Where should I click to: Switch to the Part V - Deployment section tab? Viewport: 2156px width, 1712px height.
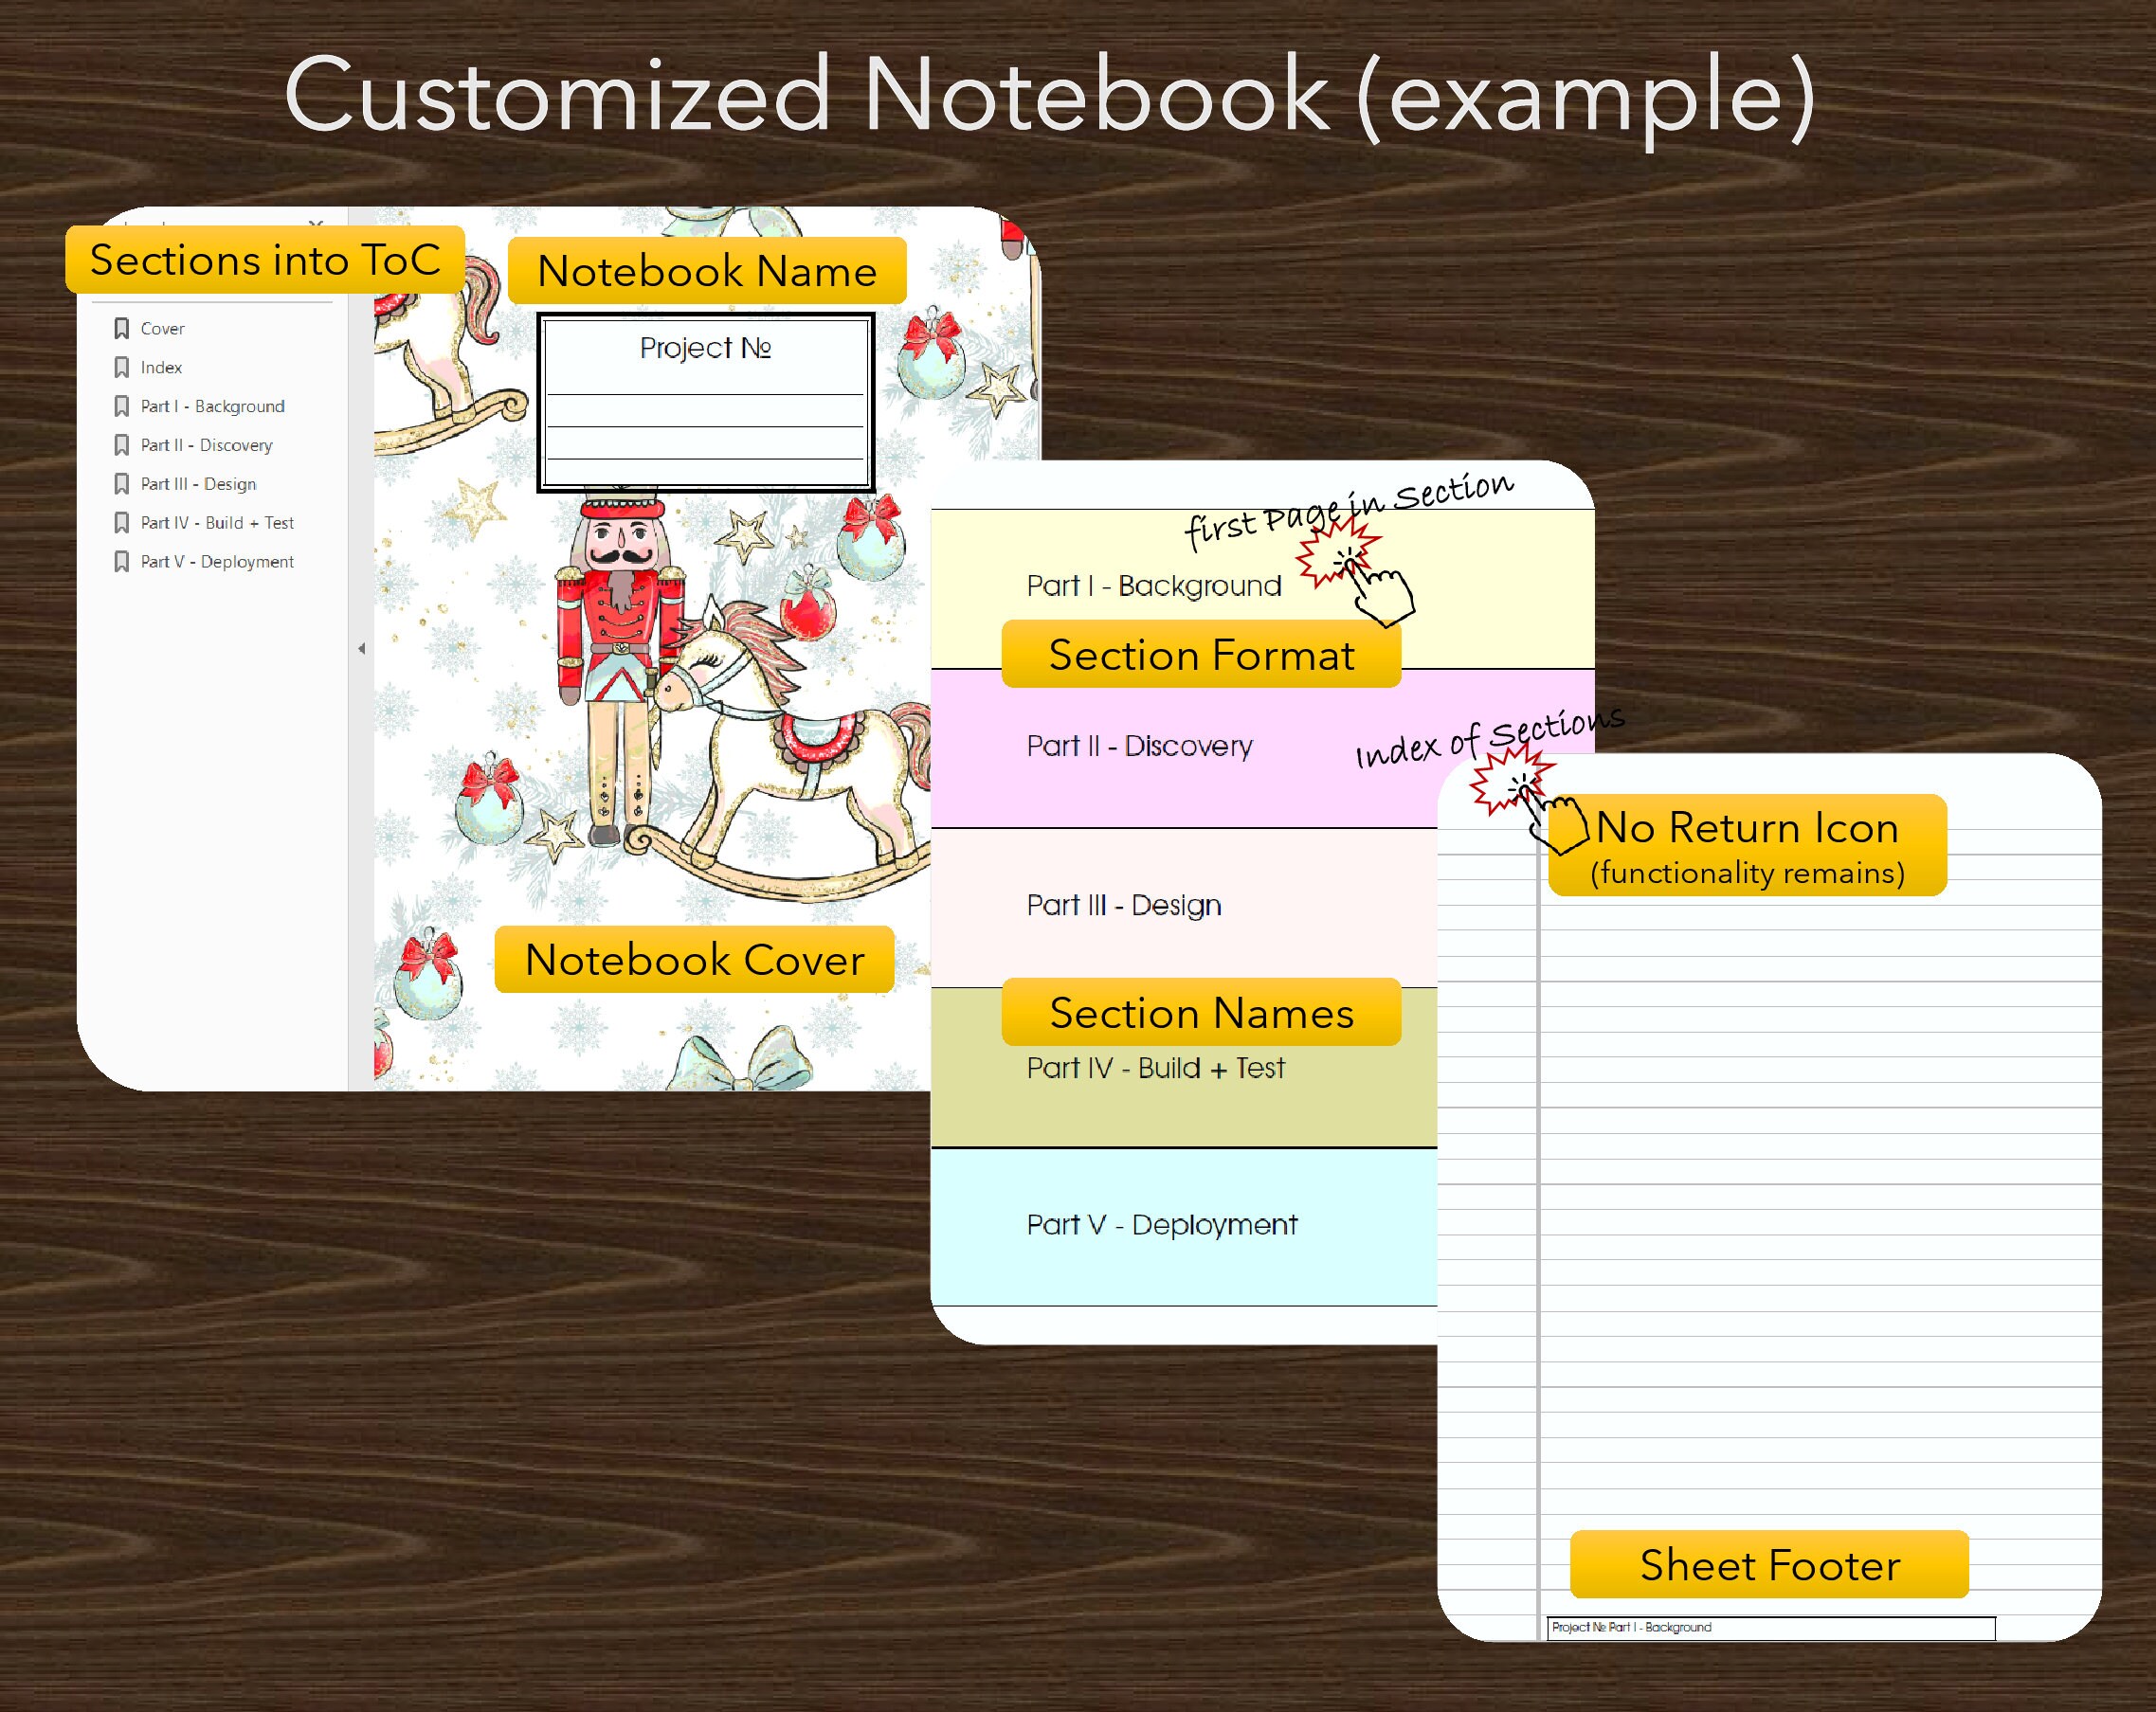(1163, 1224)
